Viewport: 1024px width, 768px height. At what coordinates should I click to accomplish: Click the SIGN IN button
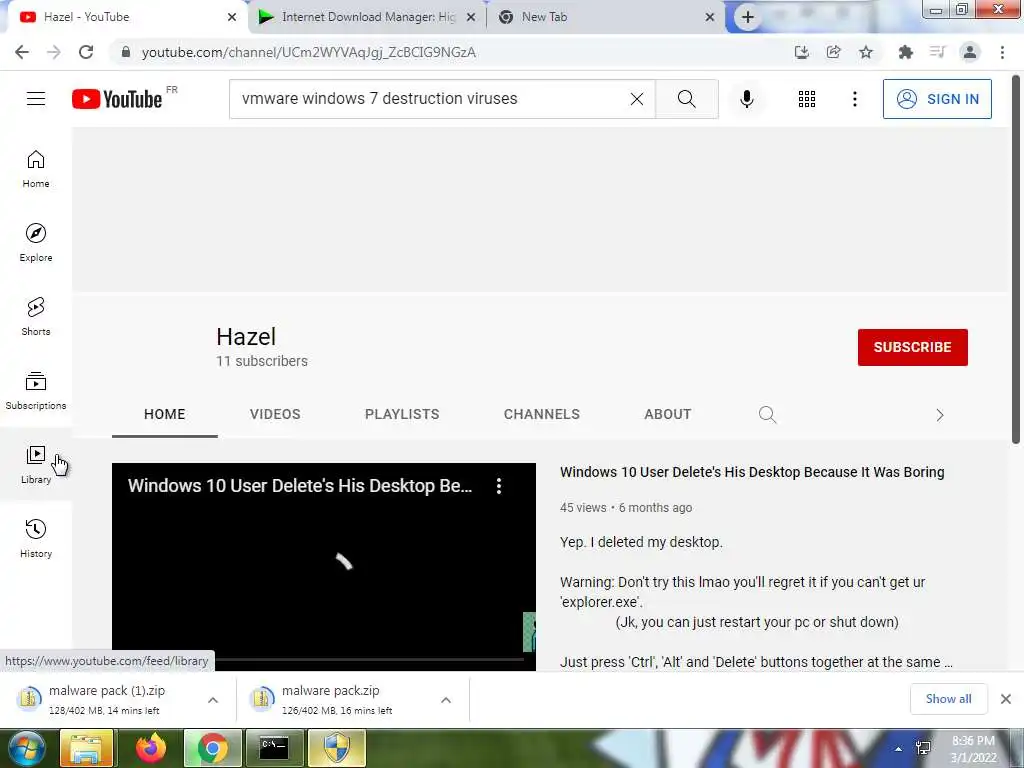pyautogui.click(x=937, y=99)
